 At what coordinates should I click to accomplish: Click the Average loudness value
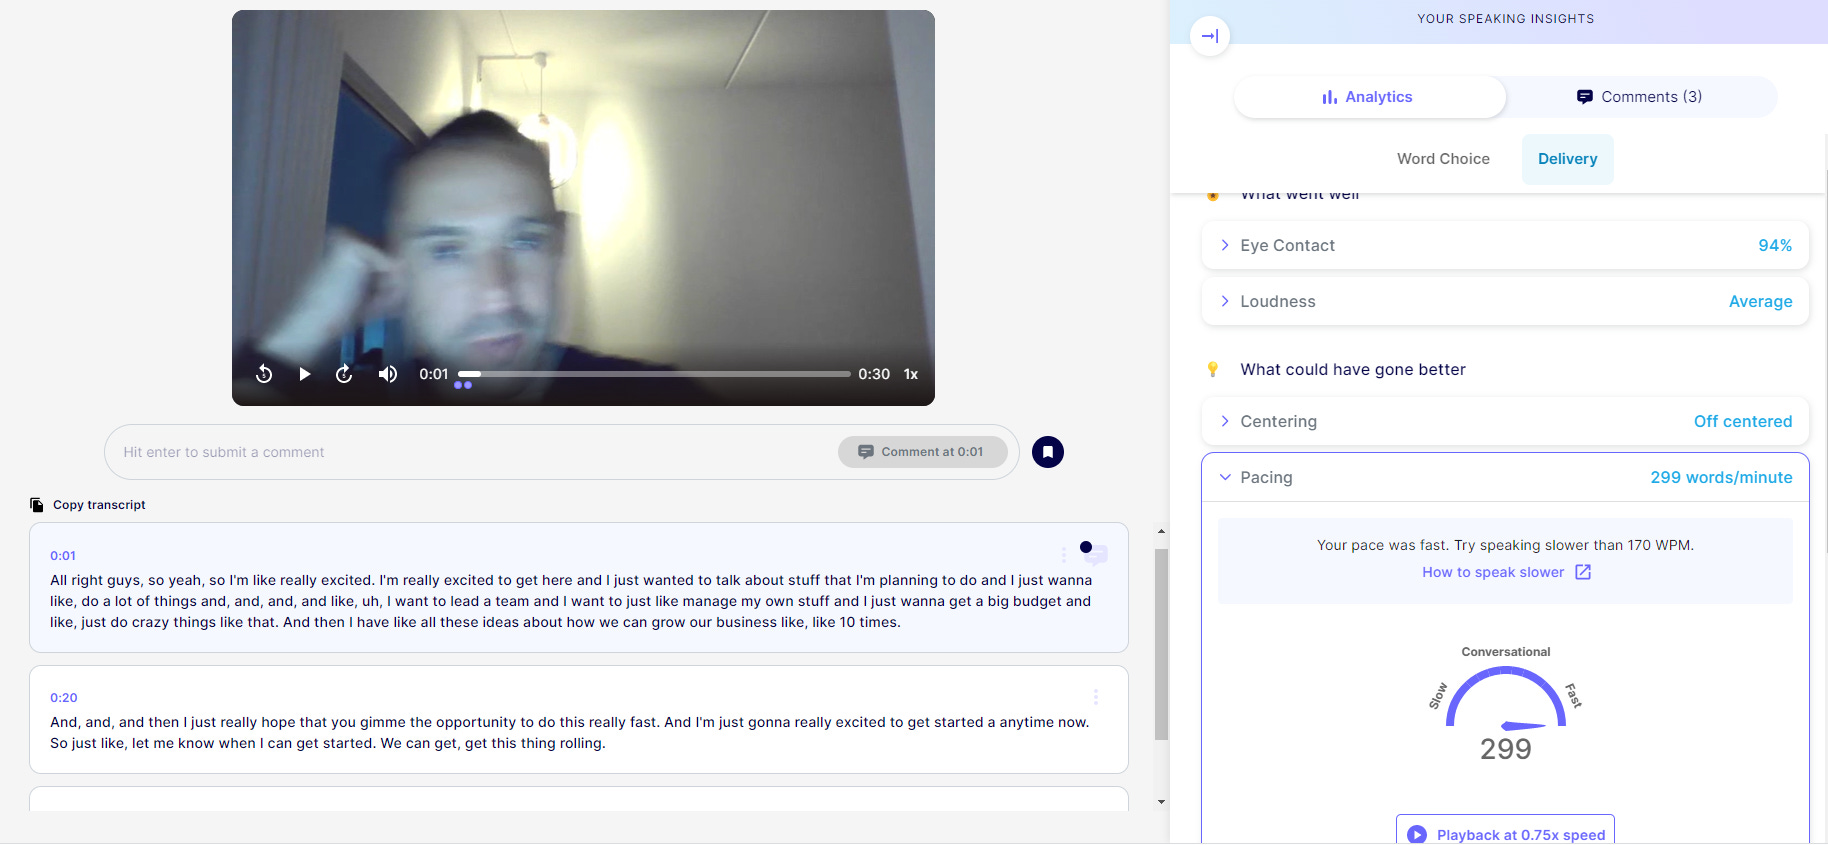1760,302
